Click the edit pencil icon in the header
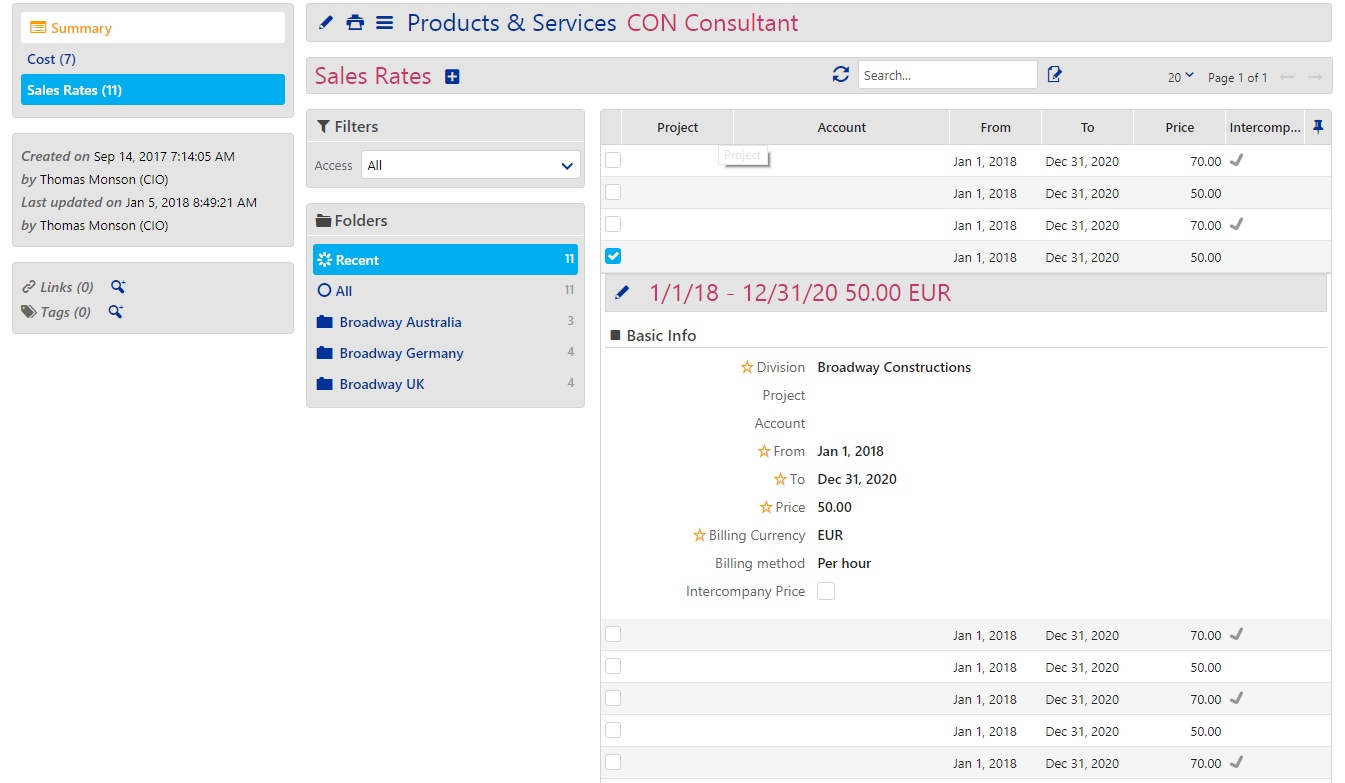The width and height of the screenshot is (1345, 783). (x=324, y=22)
